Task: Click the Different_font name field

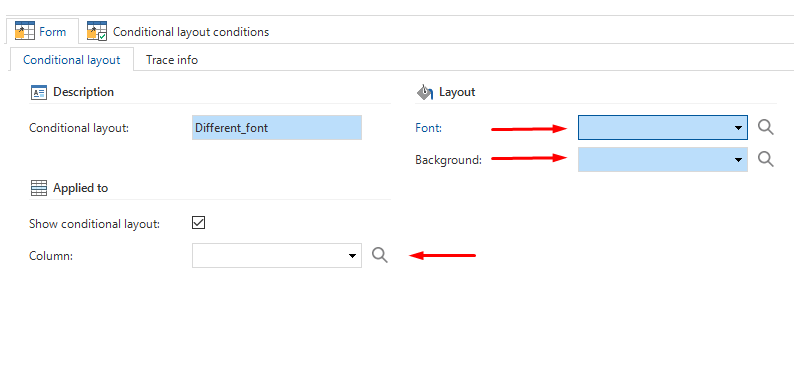Action: pyautogui.click(x=277, y=128)
